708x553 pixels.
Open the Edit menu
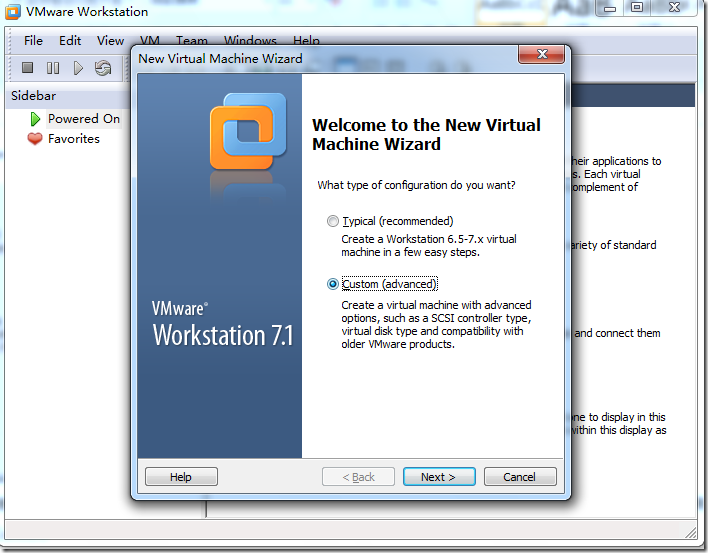coord(70,41)
